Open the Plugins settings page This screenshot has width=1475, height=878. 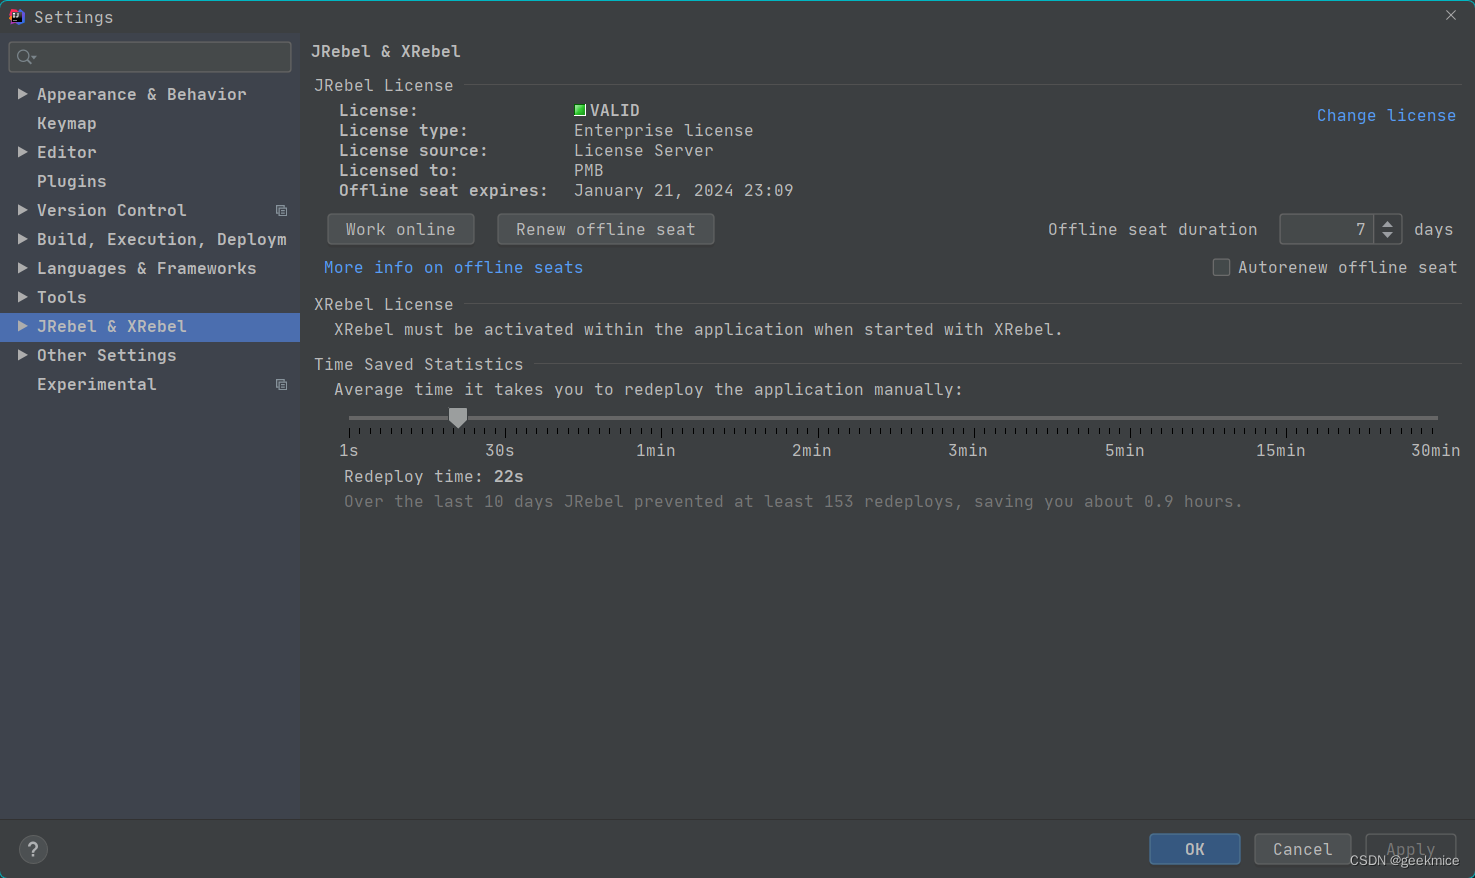[72, 181]
